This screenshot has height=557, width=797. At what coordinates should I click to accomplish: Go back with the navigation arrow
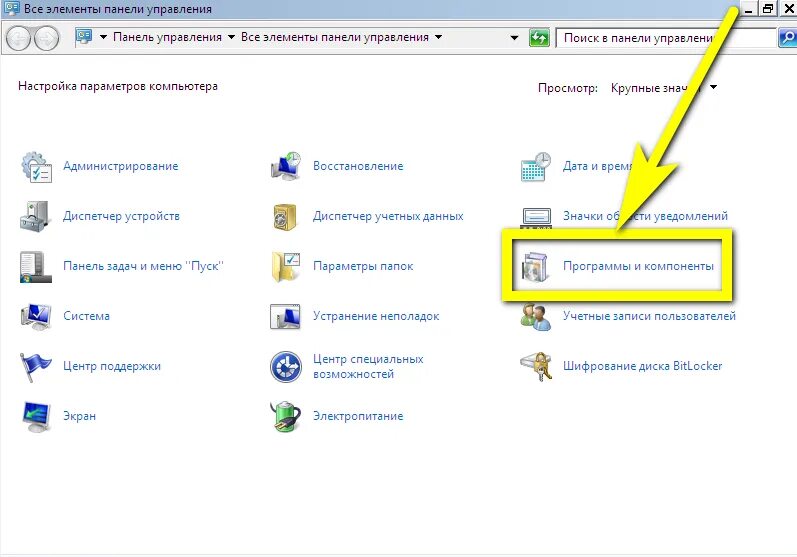coord(19,39)
